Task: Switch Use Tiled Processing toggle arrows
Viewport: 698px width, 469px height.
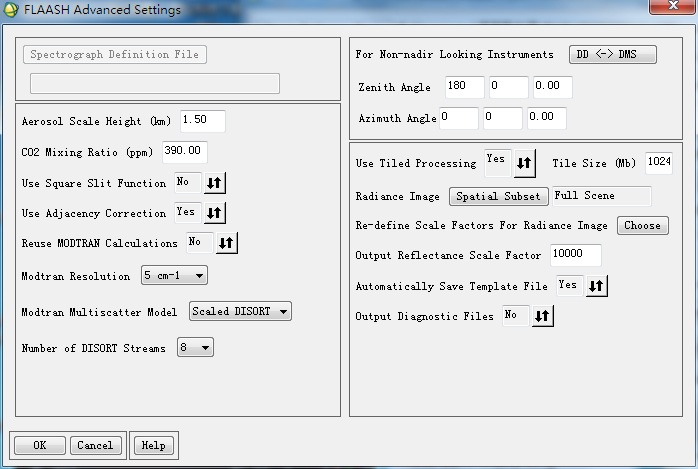Action: pyautogui.click(x=525, y=162)
